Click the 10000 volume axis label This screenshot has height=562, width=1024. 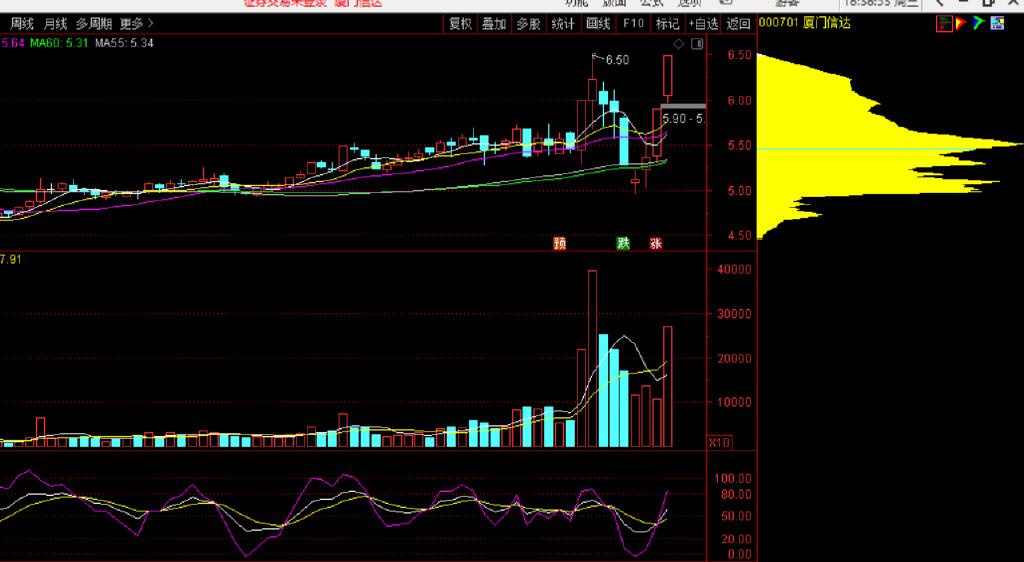734,402
